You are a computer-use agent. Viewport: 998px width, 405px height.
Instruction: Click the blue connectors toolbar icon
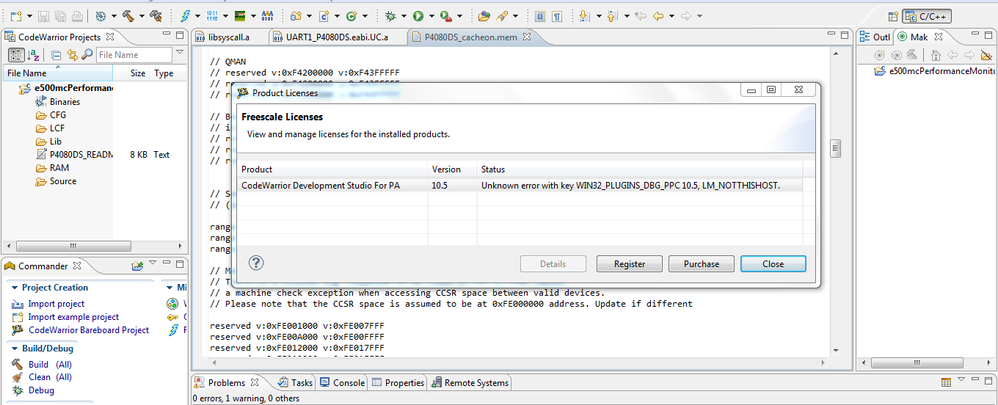267,15
